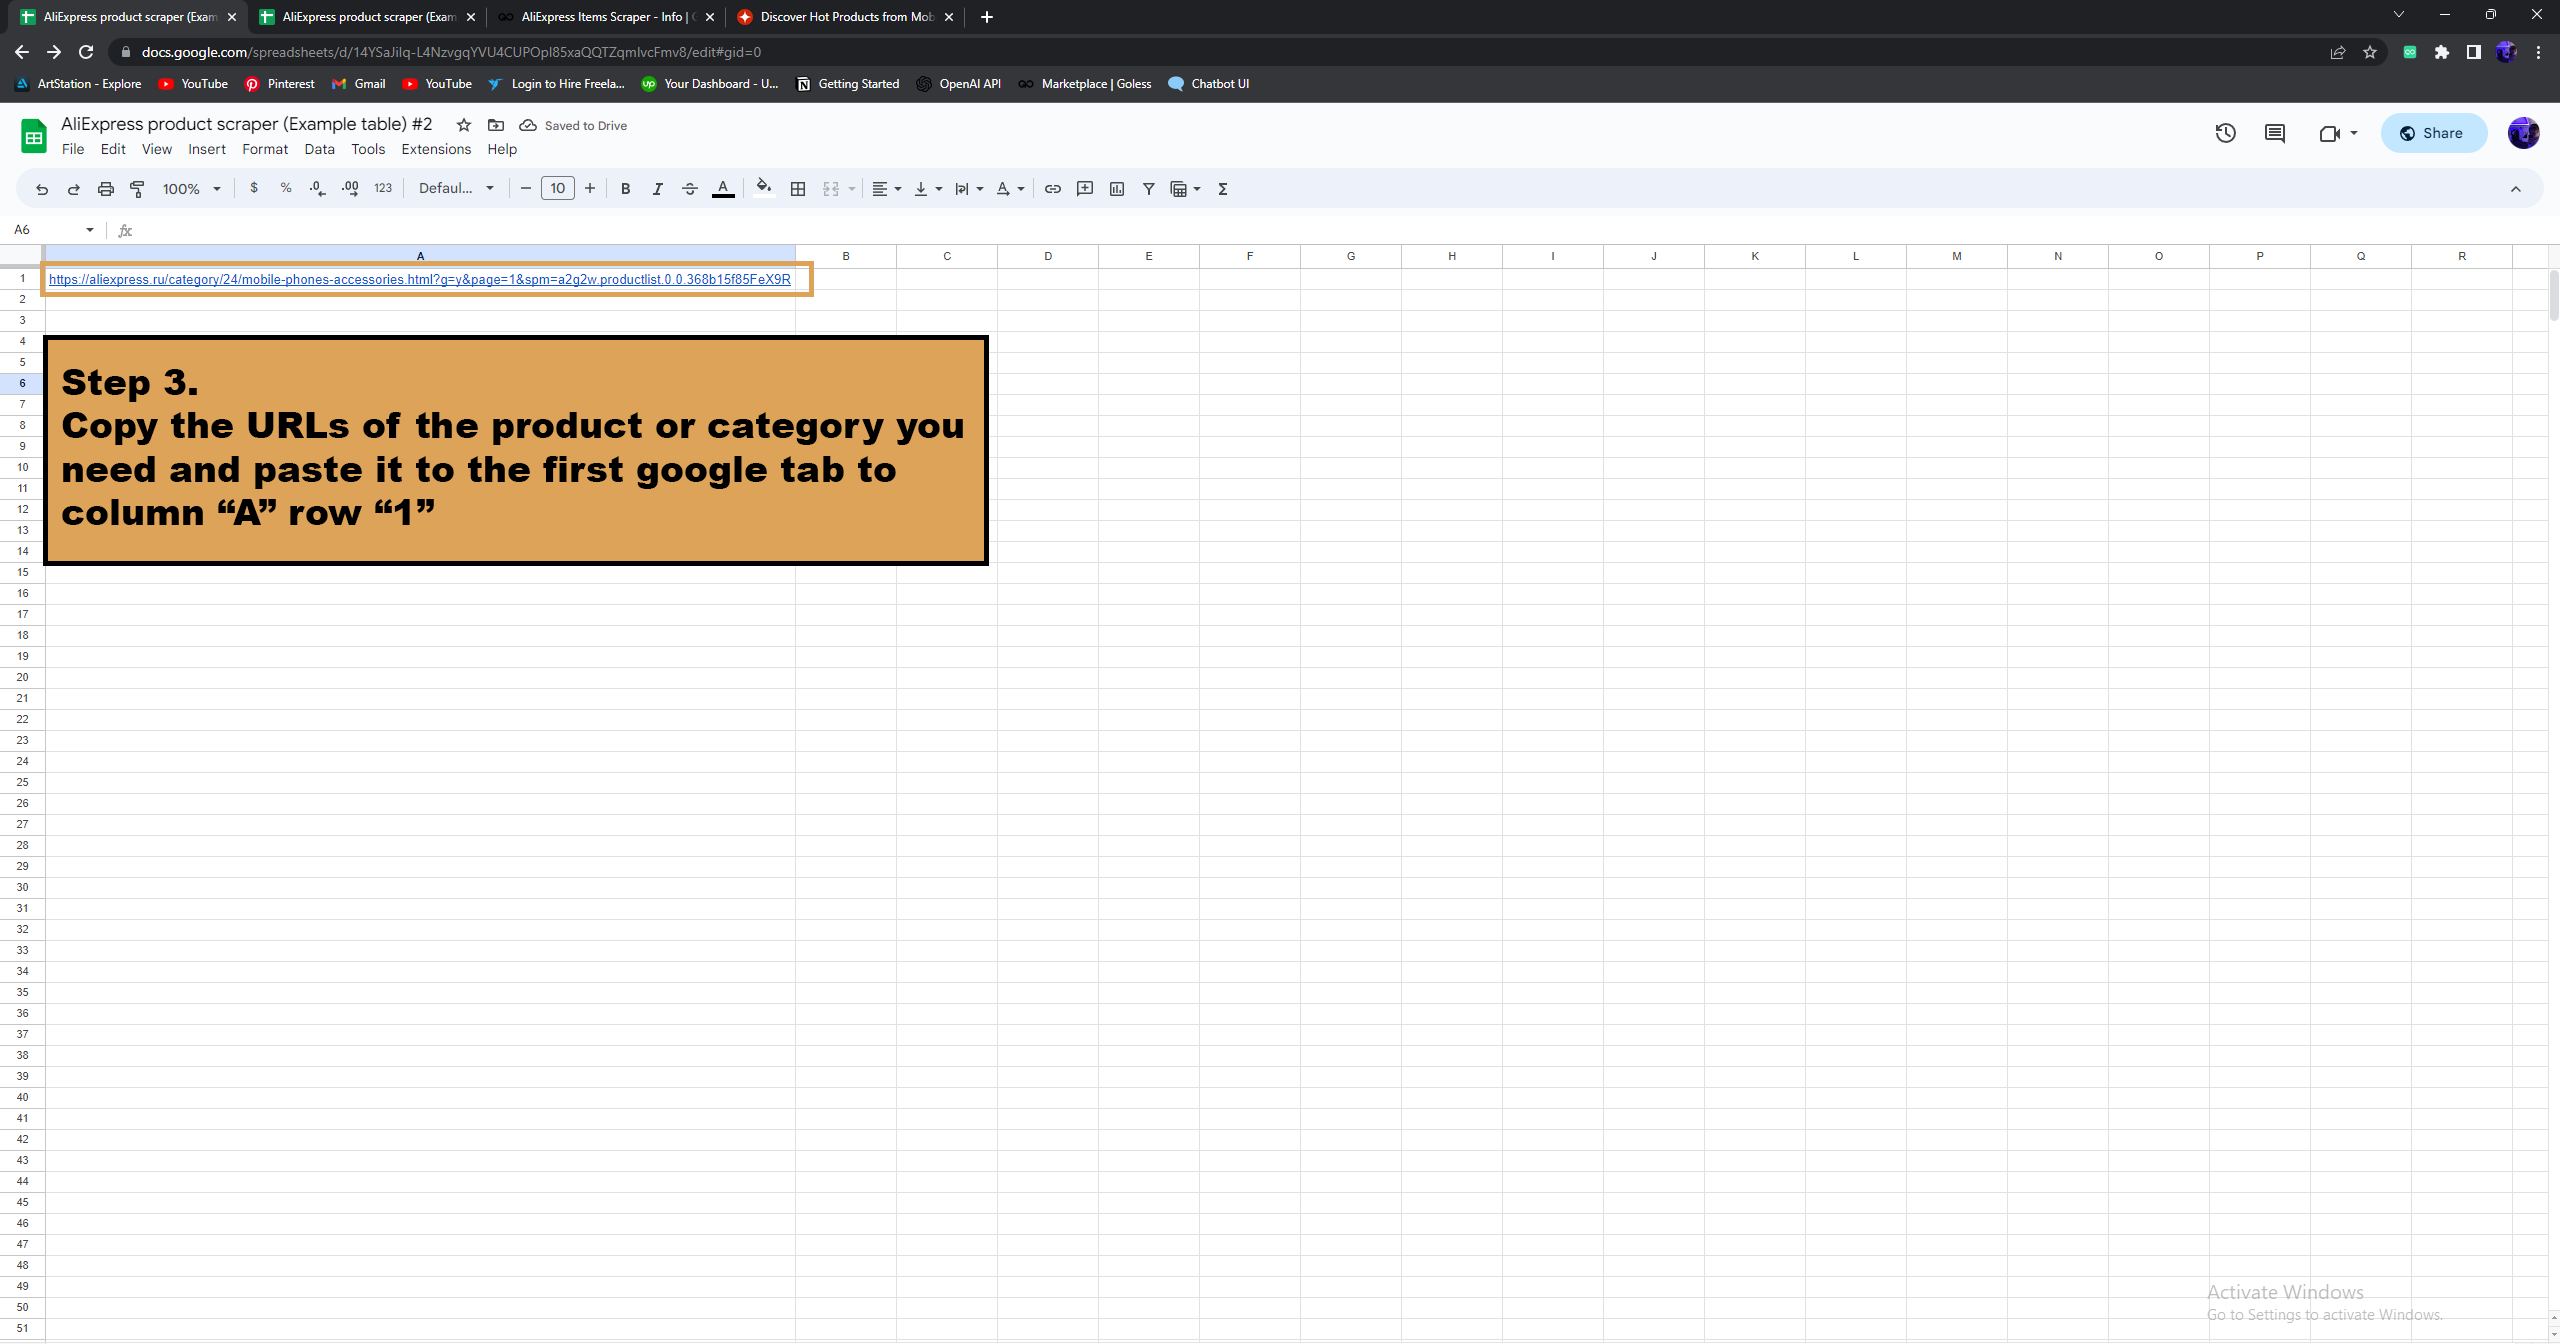This screenshot has height=1344, width=2560.
Task: Open the text color picker
Action: tap(723, 189)
